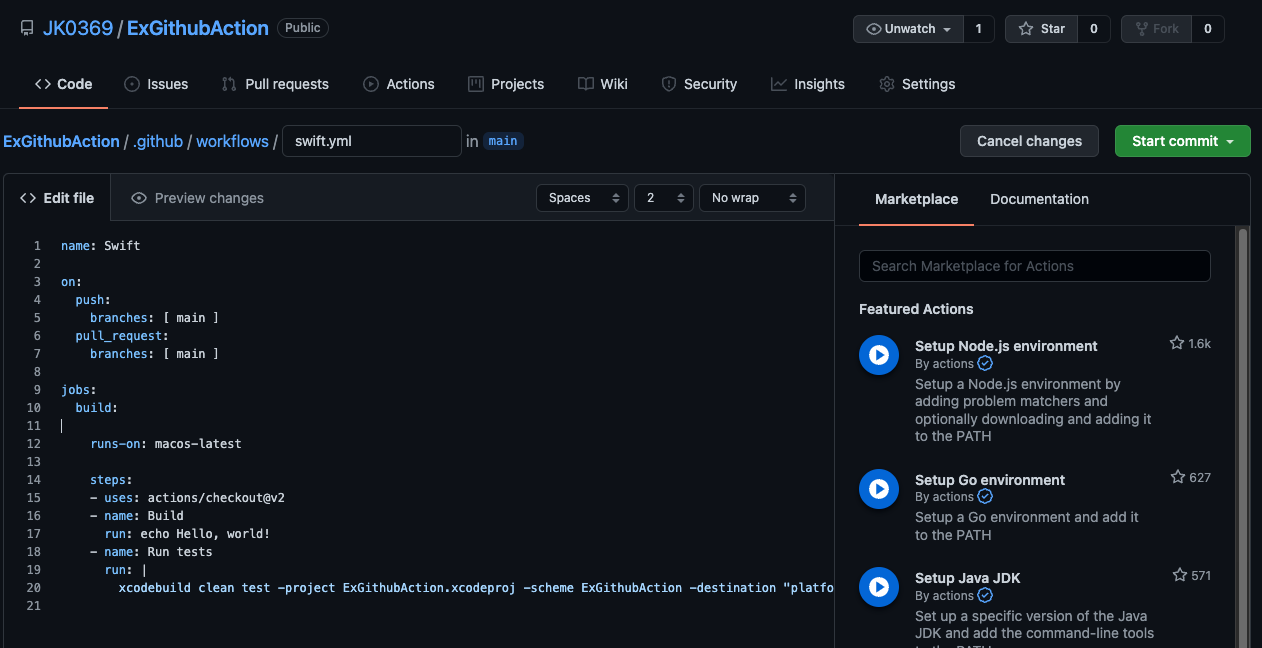Select the Documentation tab
1262x648 pixels.
point(1039,199)
